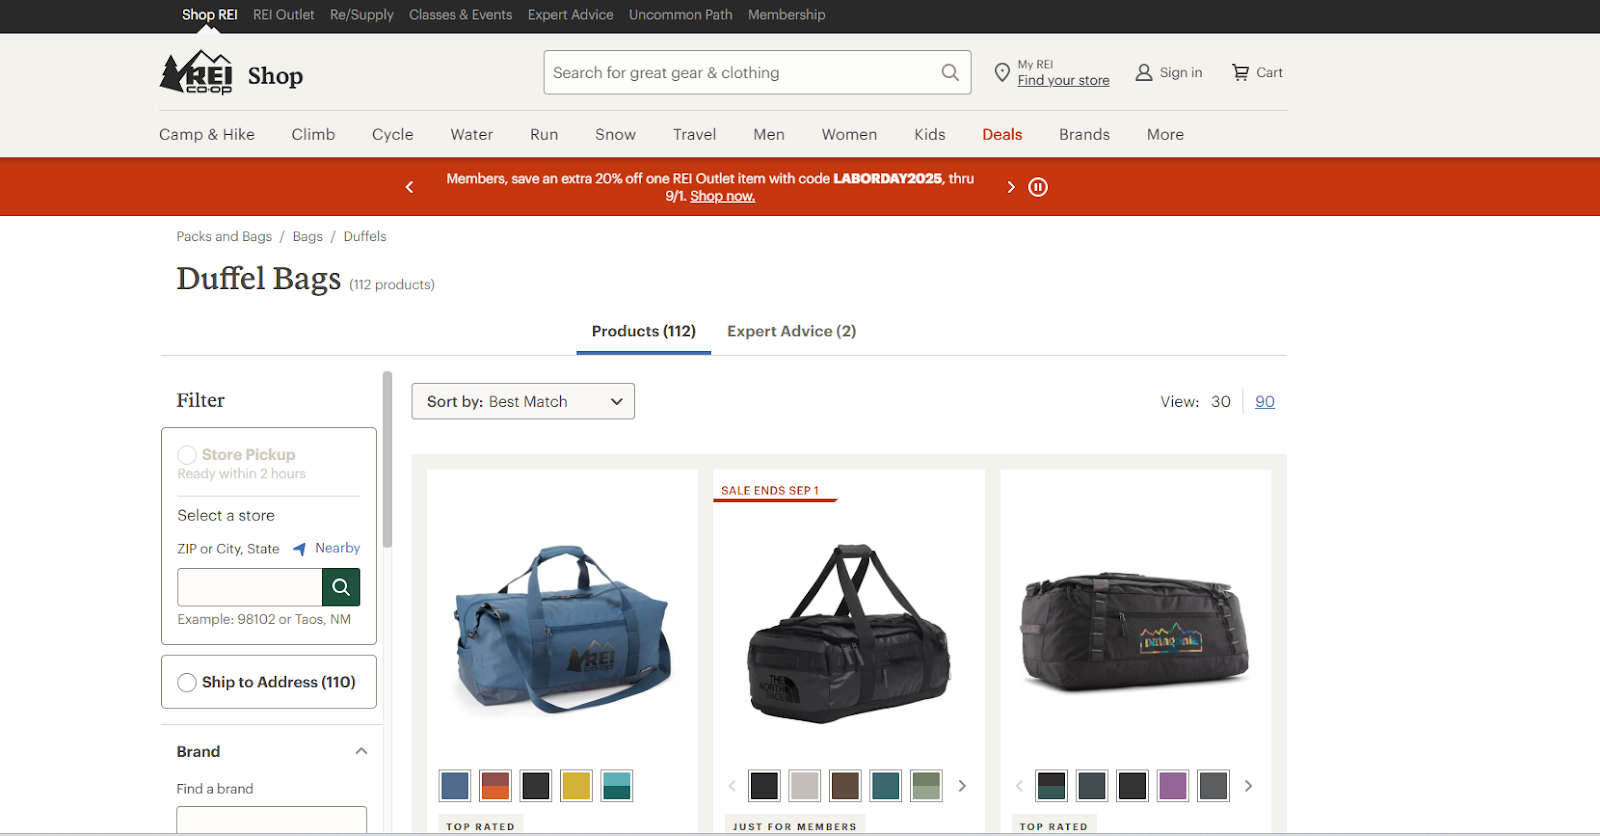Next colors for The North Face duffel
The image size is (1600, 836).
tap(962, 786)
